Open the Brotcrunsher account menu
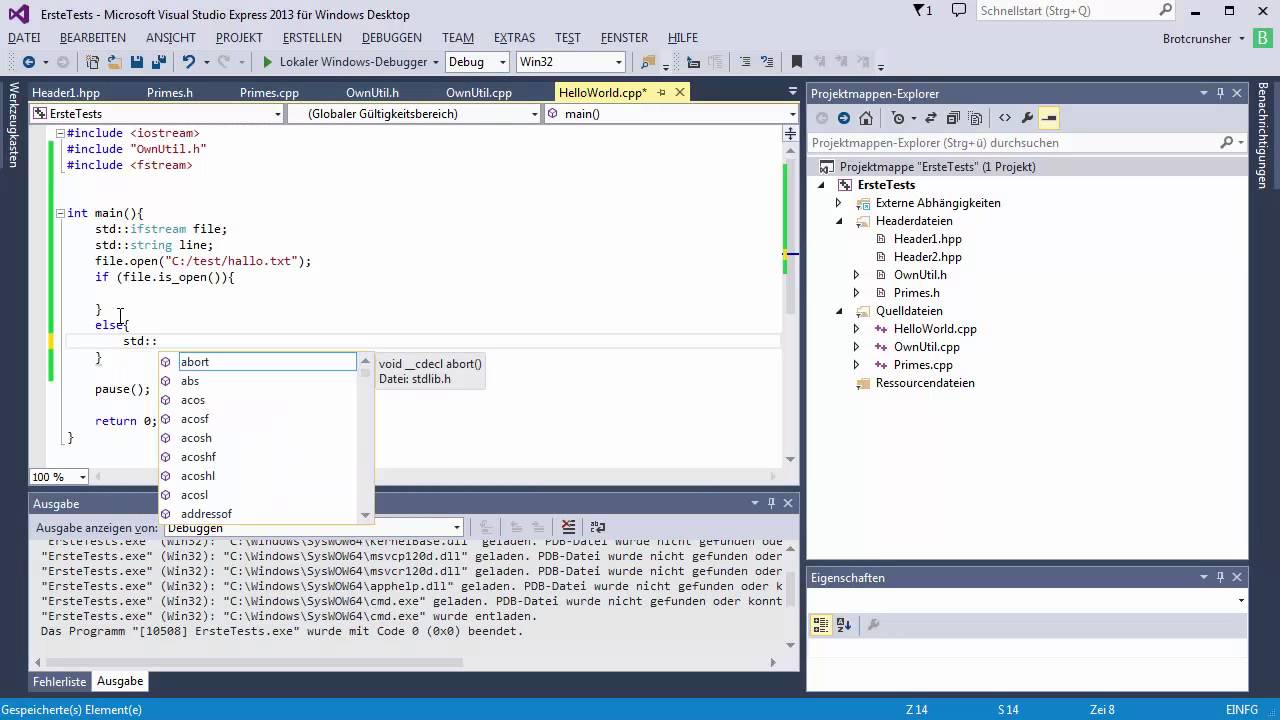The height and width of the screenshot is (720, 1280). tap(1204, 38)
